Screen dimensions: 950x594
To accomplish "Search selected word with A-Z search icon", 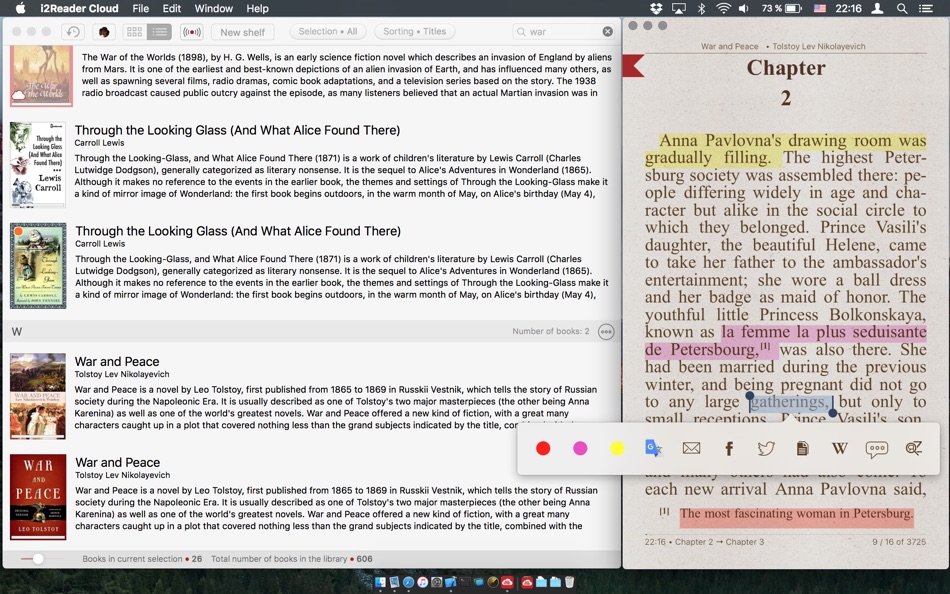I will pos(914,448).
